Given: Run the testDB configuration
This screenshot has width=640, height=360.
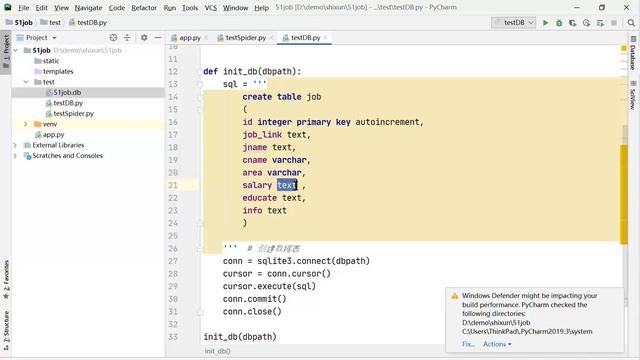Looking at the screenshot, I should coord(545,23).
